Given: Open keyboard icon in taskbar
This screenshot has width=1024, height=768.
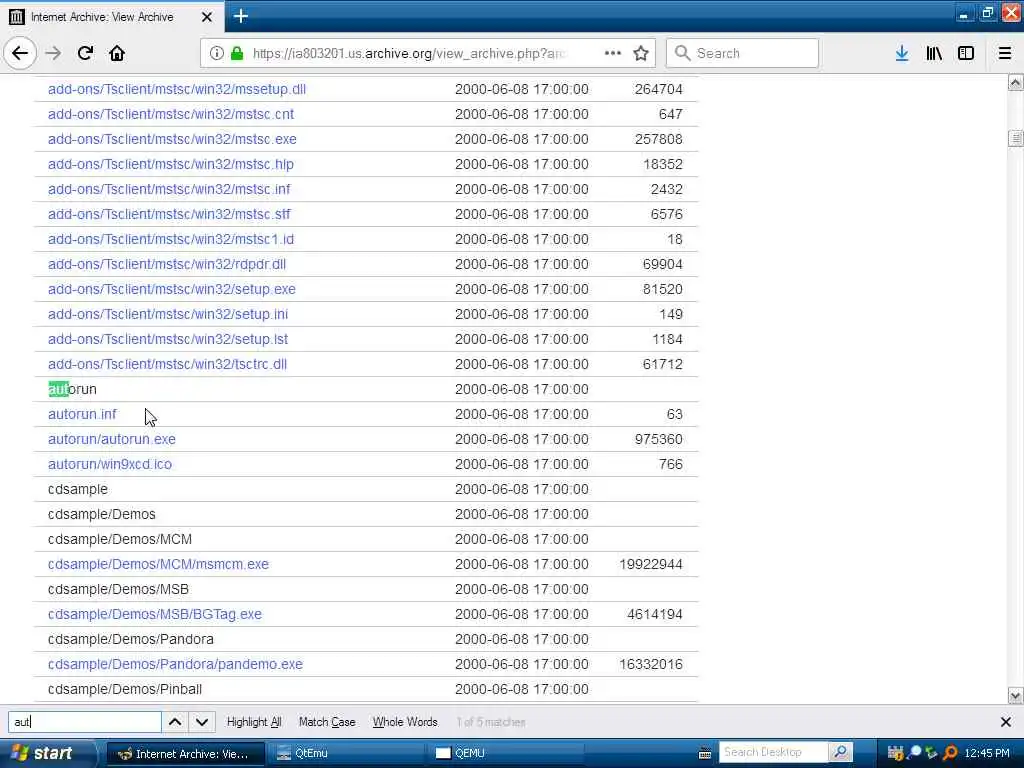Looking at the screenshot, I should coord(705,754).
